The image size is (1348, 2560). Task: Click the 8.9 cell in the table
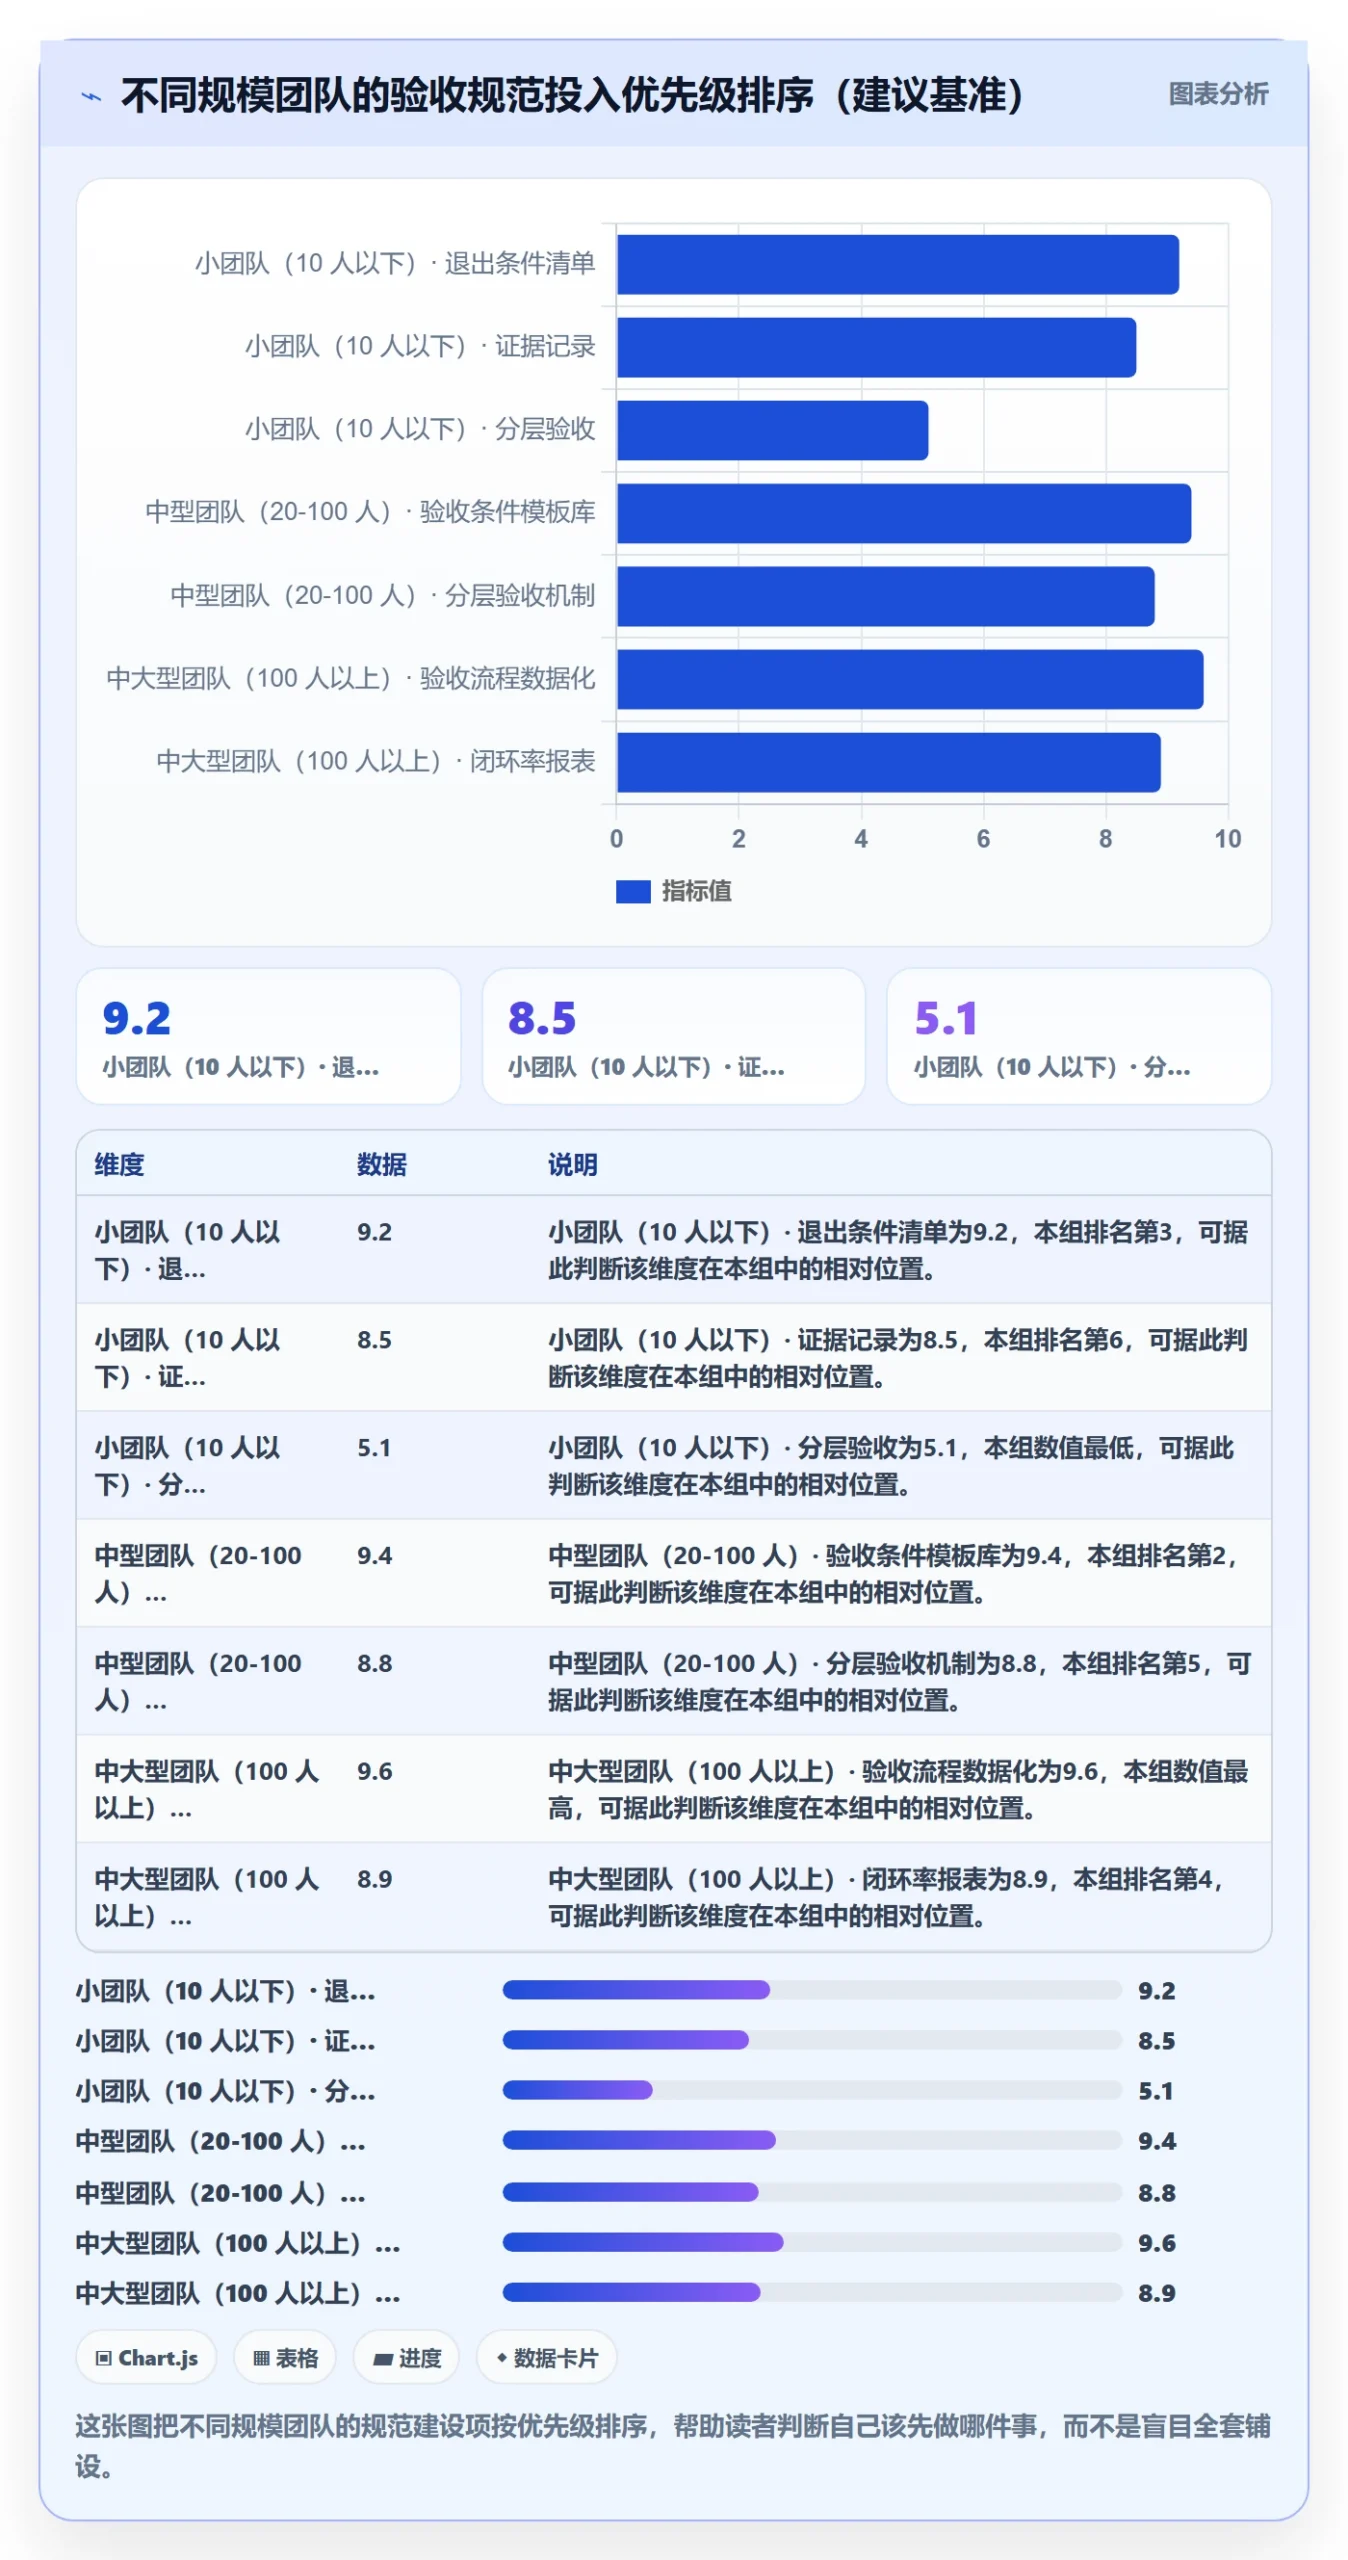point(374,1879)
